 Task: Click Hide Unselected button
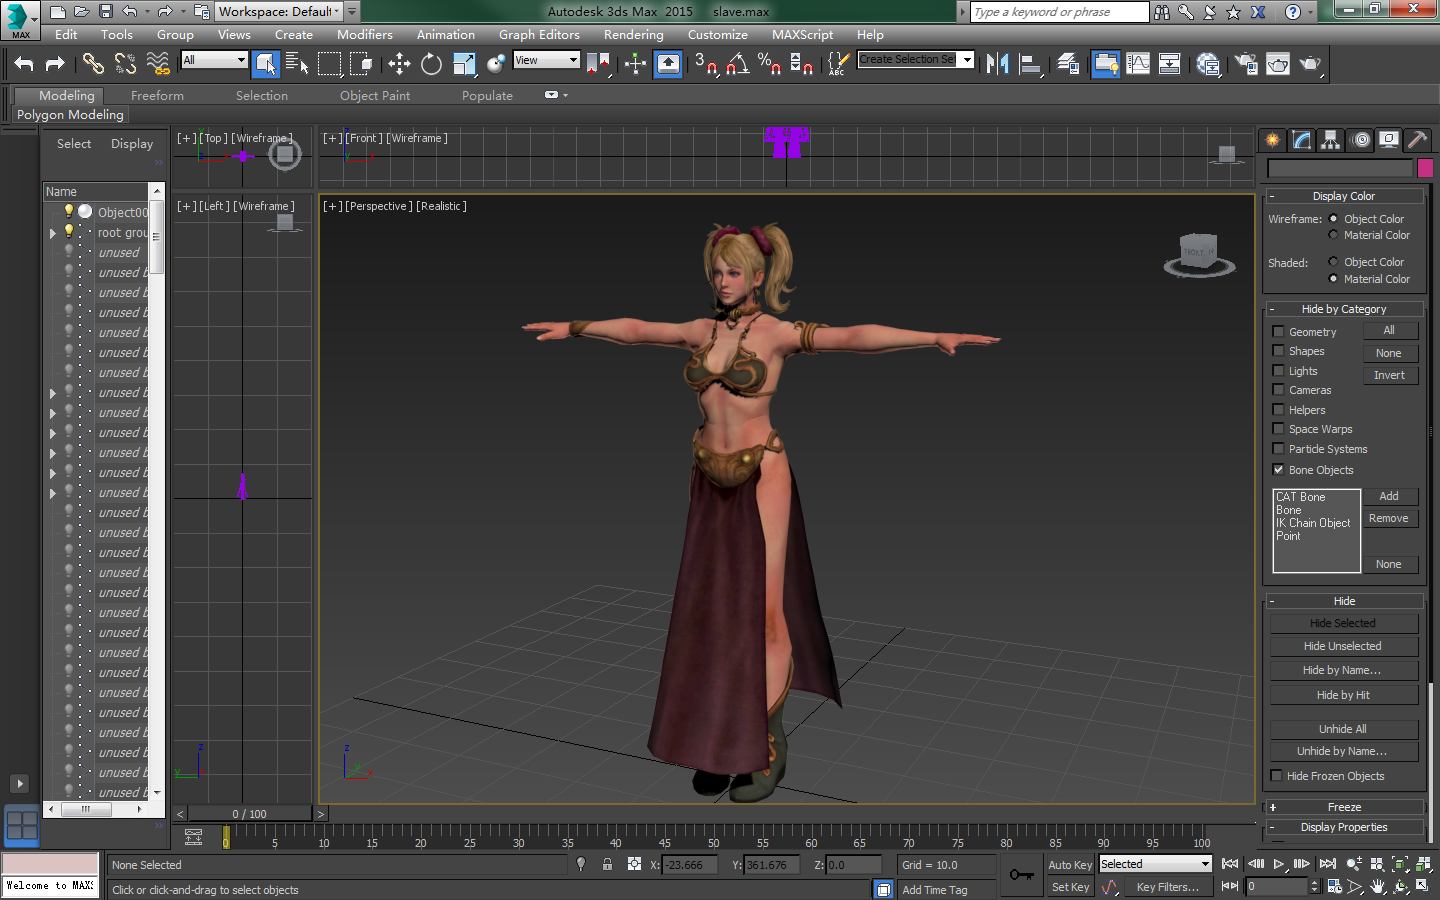coord(1343,646)
